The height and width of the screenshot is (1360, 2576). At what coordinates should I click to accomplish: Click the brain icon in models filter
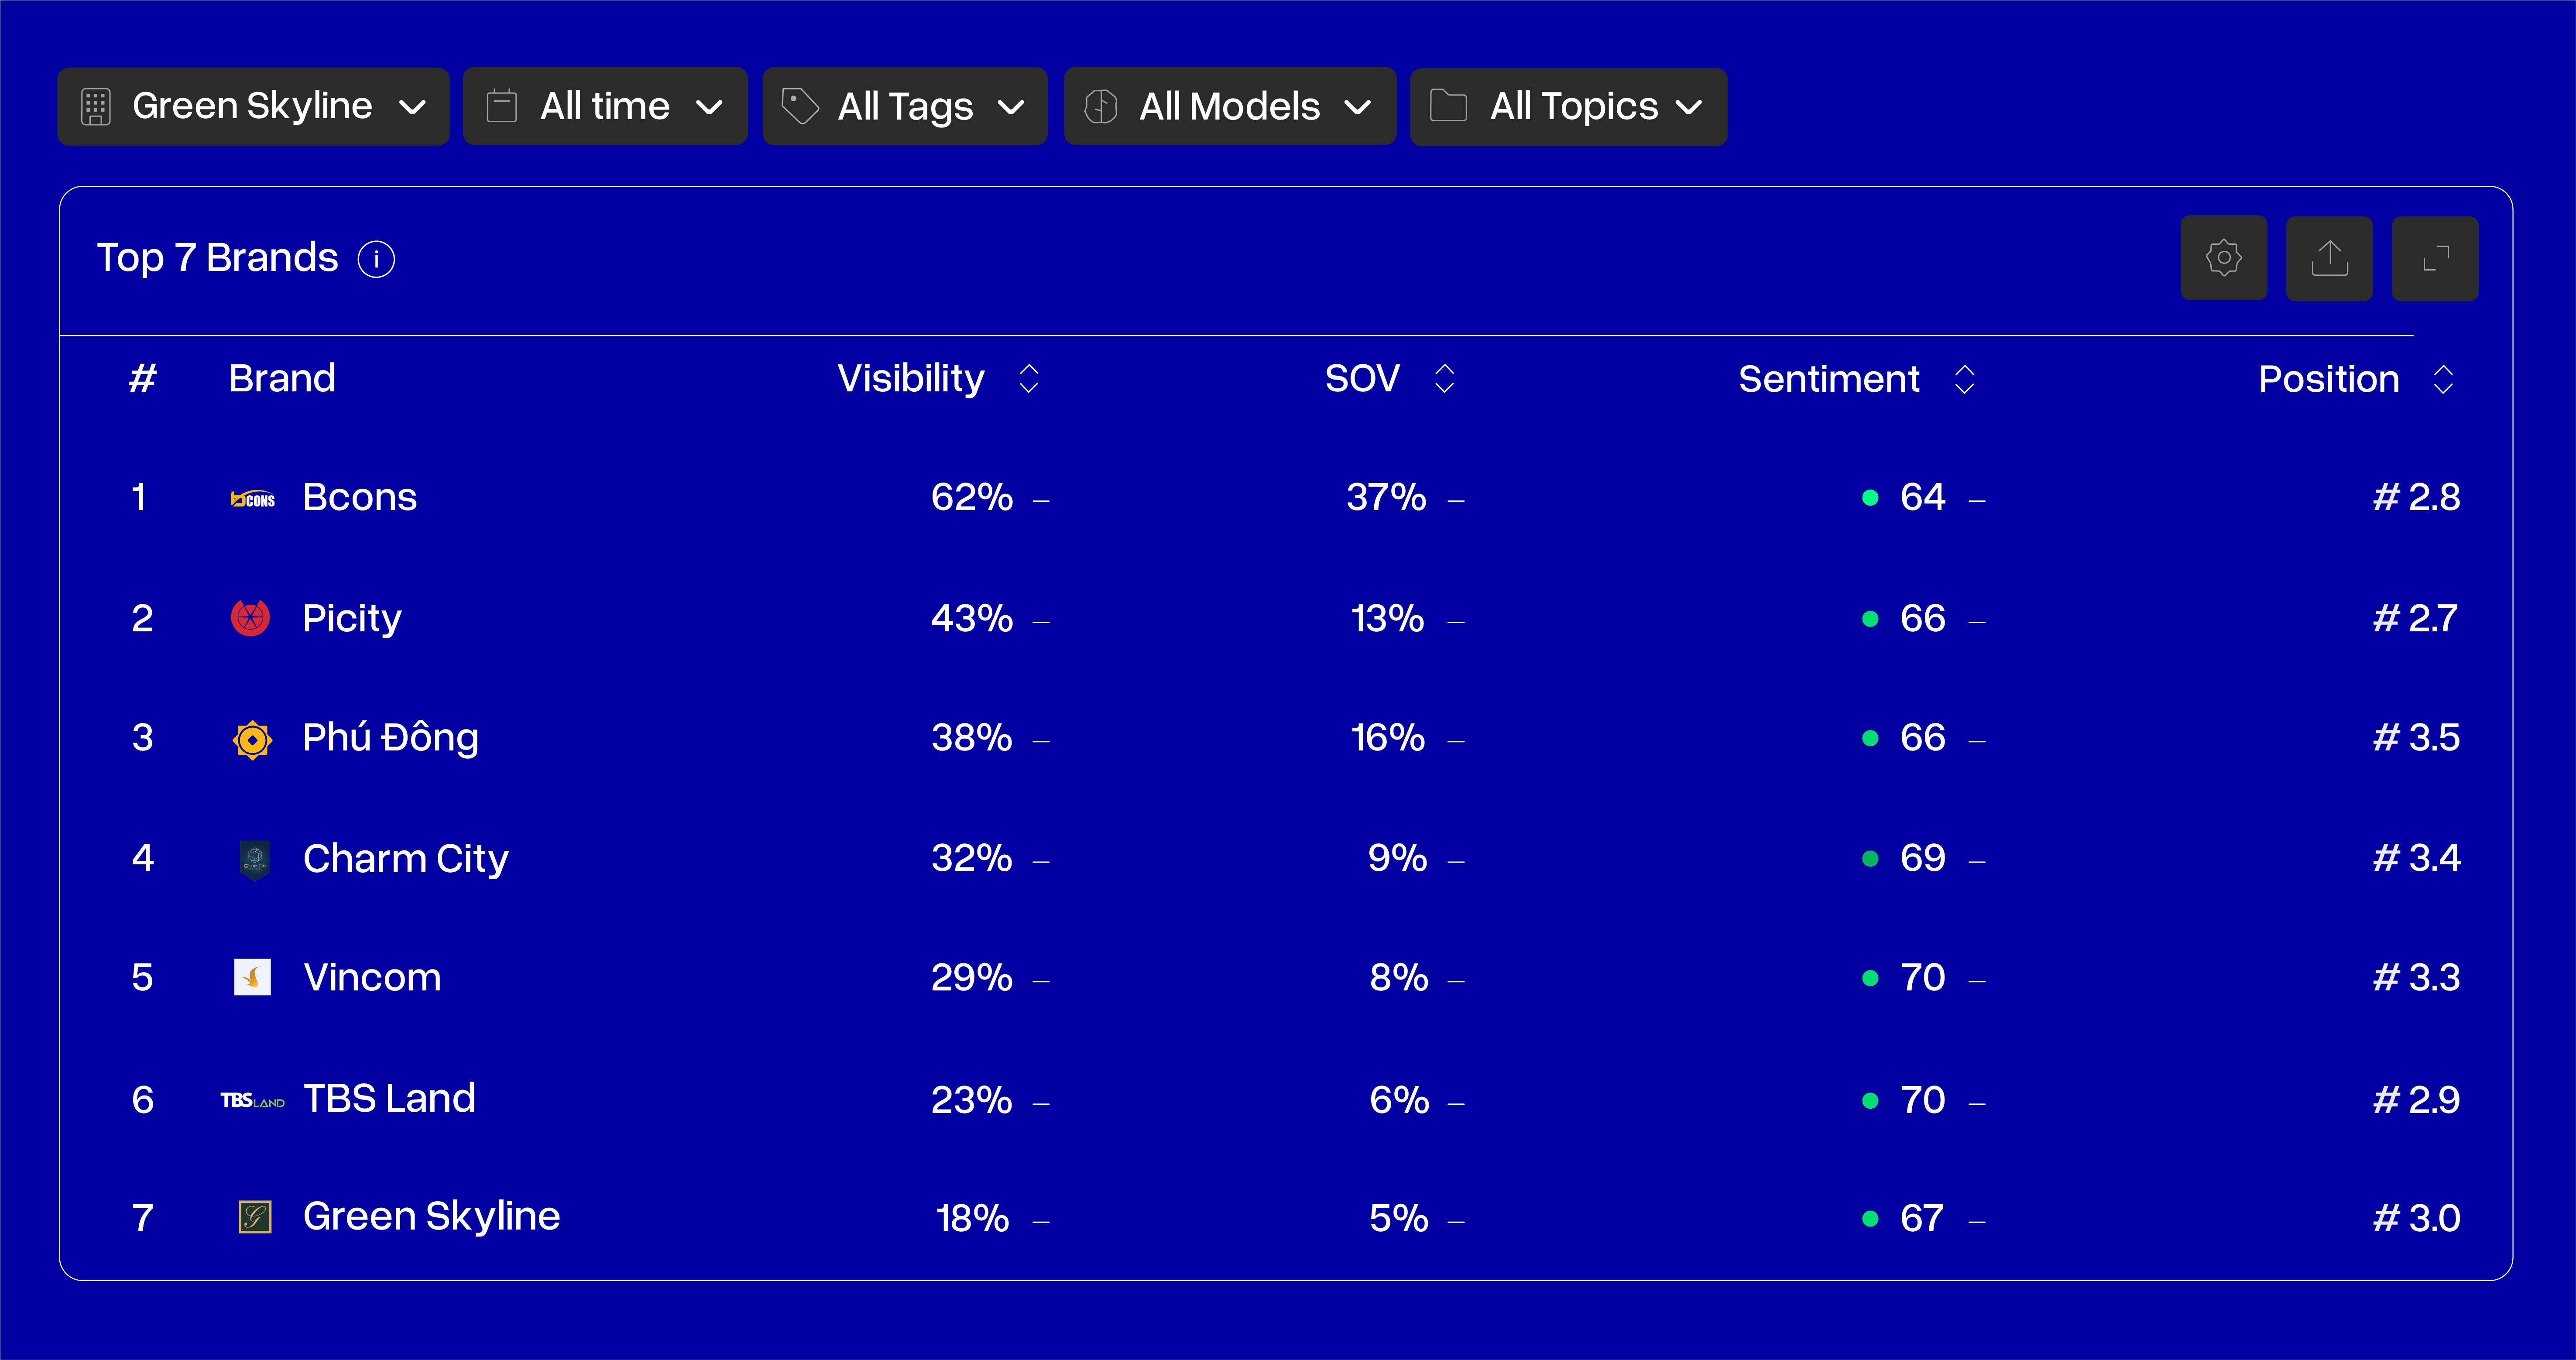coord(1100,106)
